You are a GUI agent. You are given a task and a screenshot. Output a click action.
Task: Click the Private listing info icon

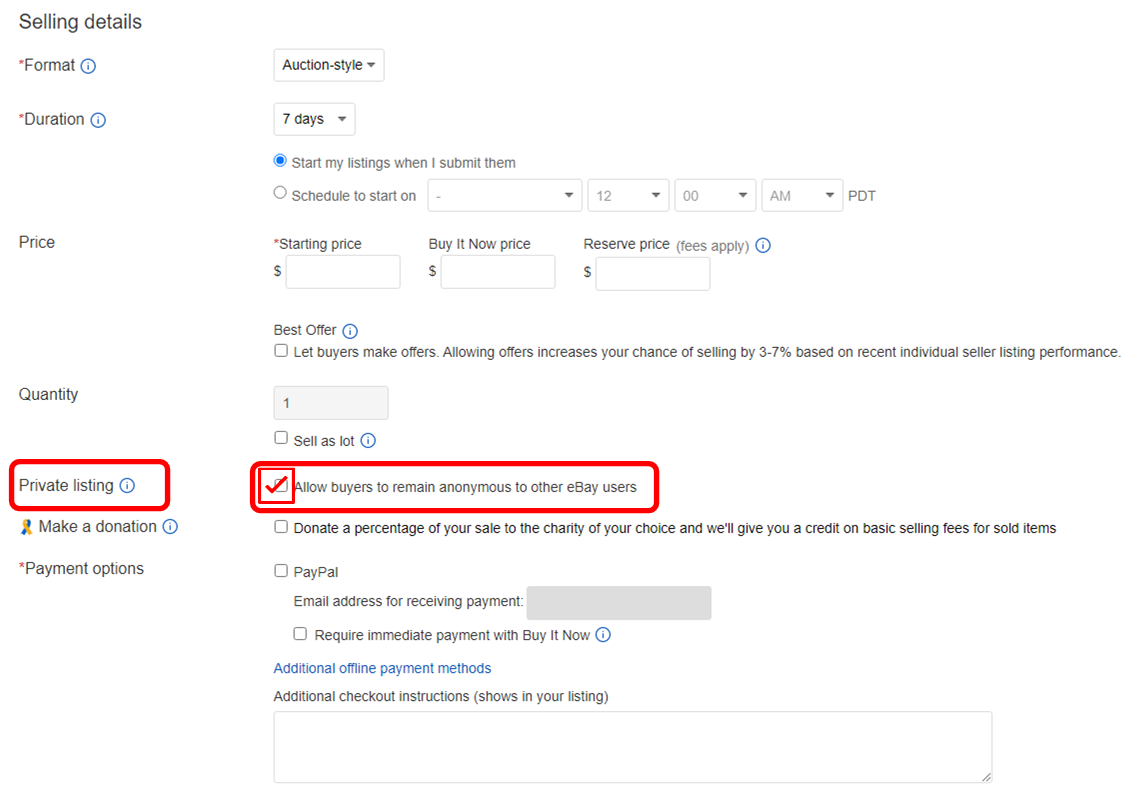[127, 486]
